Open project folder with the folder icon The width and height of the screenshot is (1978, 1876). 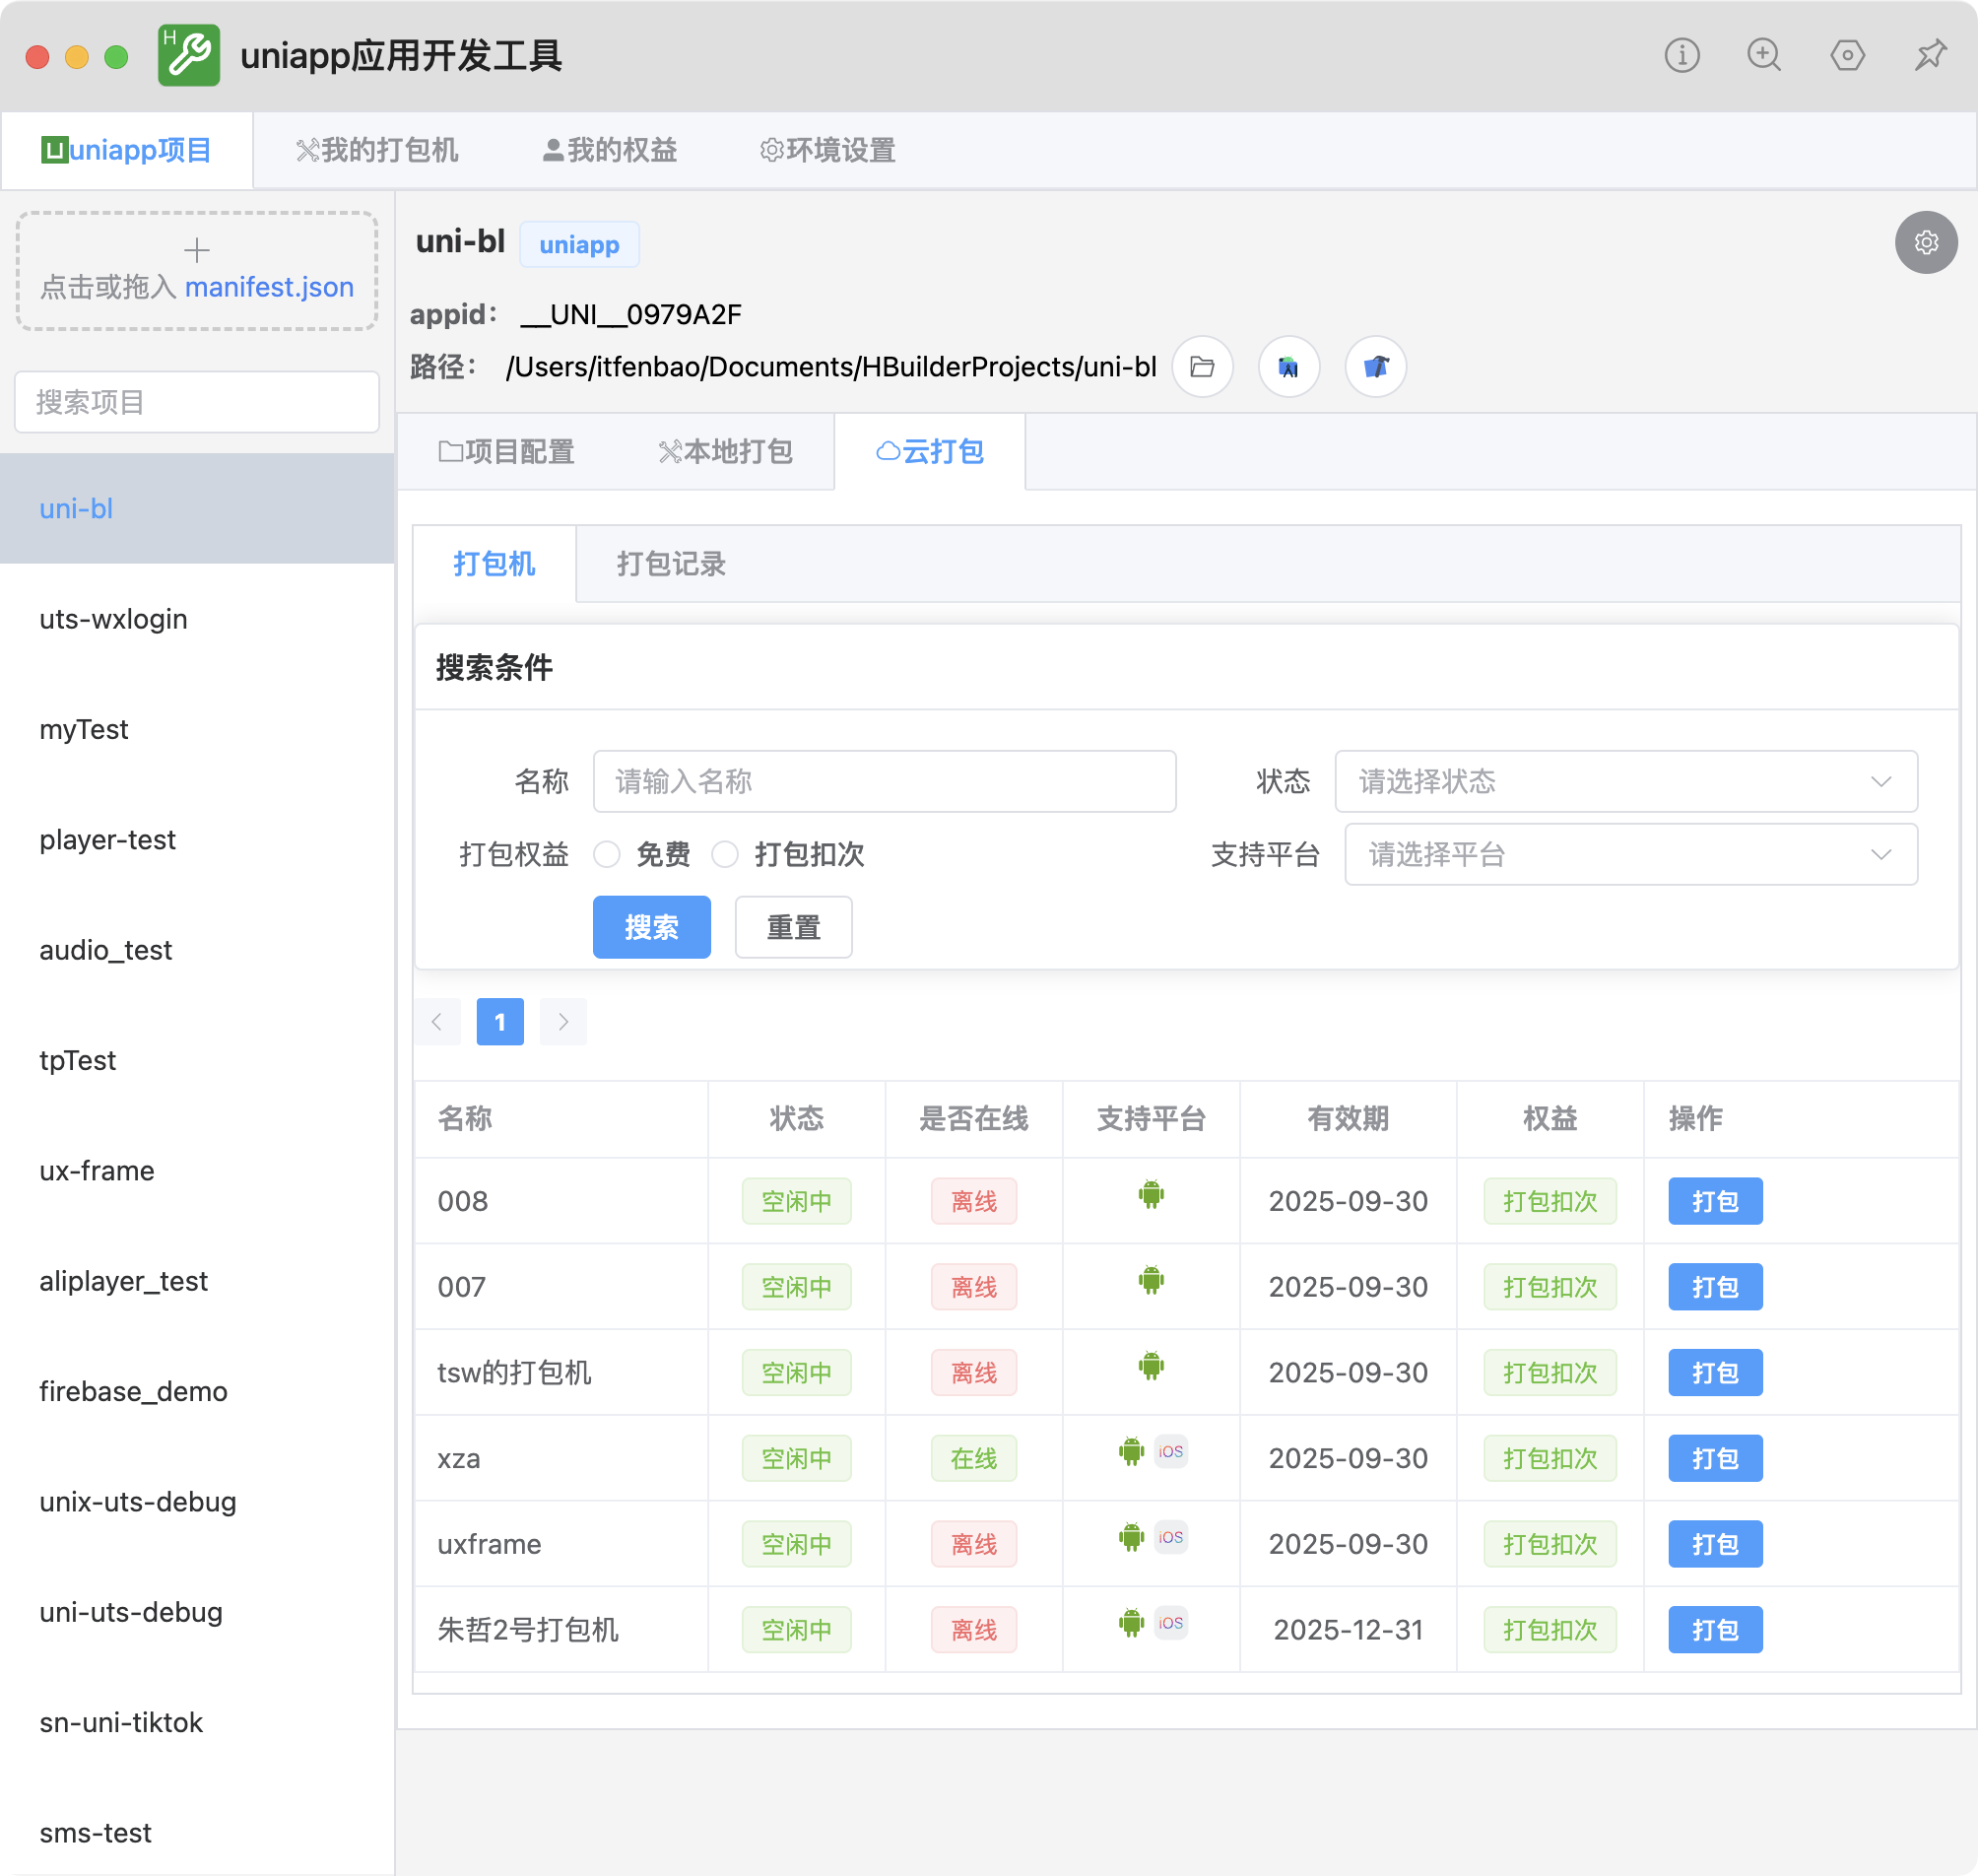click(x=1202, y=367)
